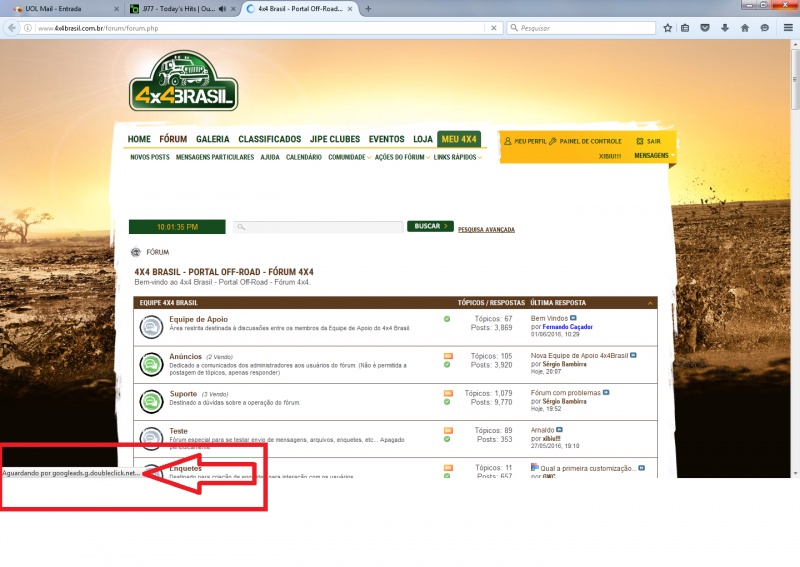This screenshot has height=567, width=800.
Task: Open the Eventos menu item
Action: [x=386, y=139]
